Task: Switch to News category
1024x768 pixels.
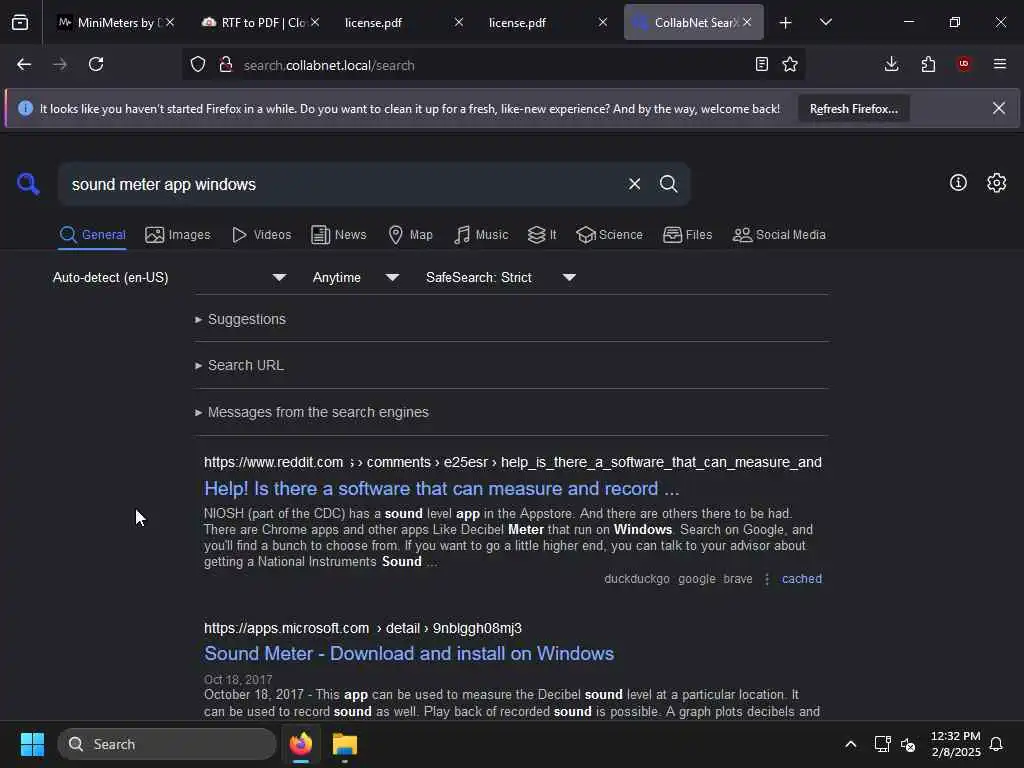Action: [x=339, y=234]
